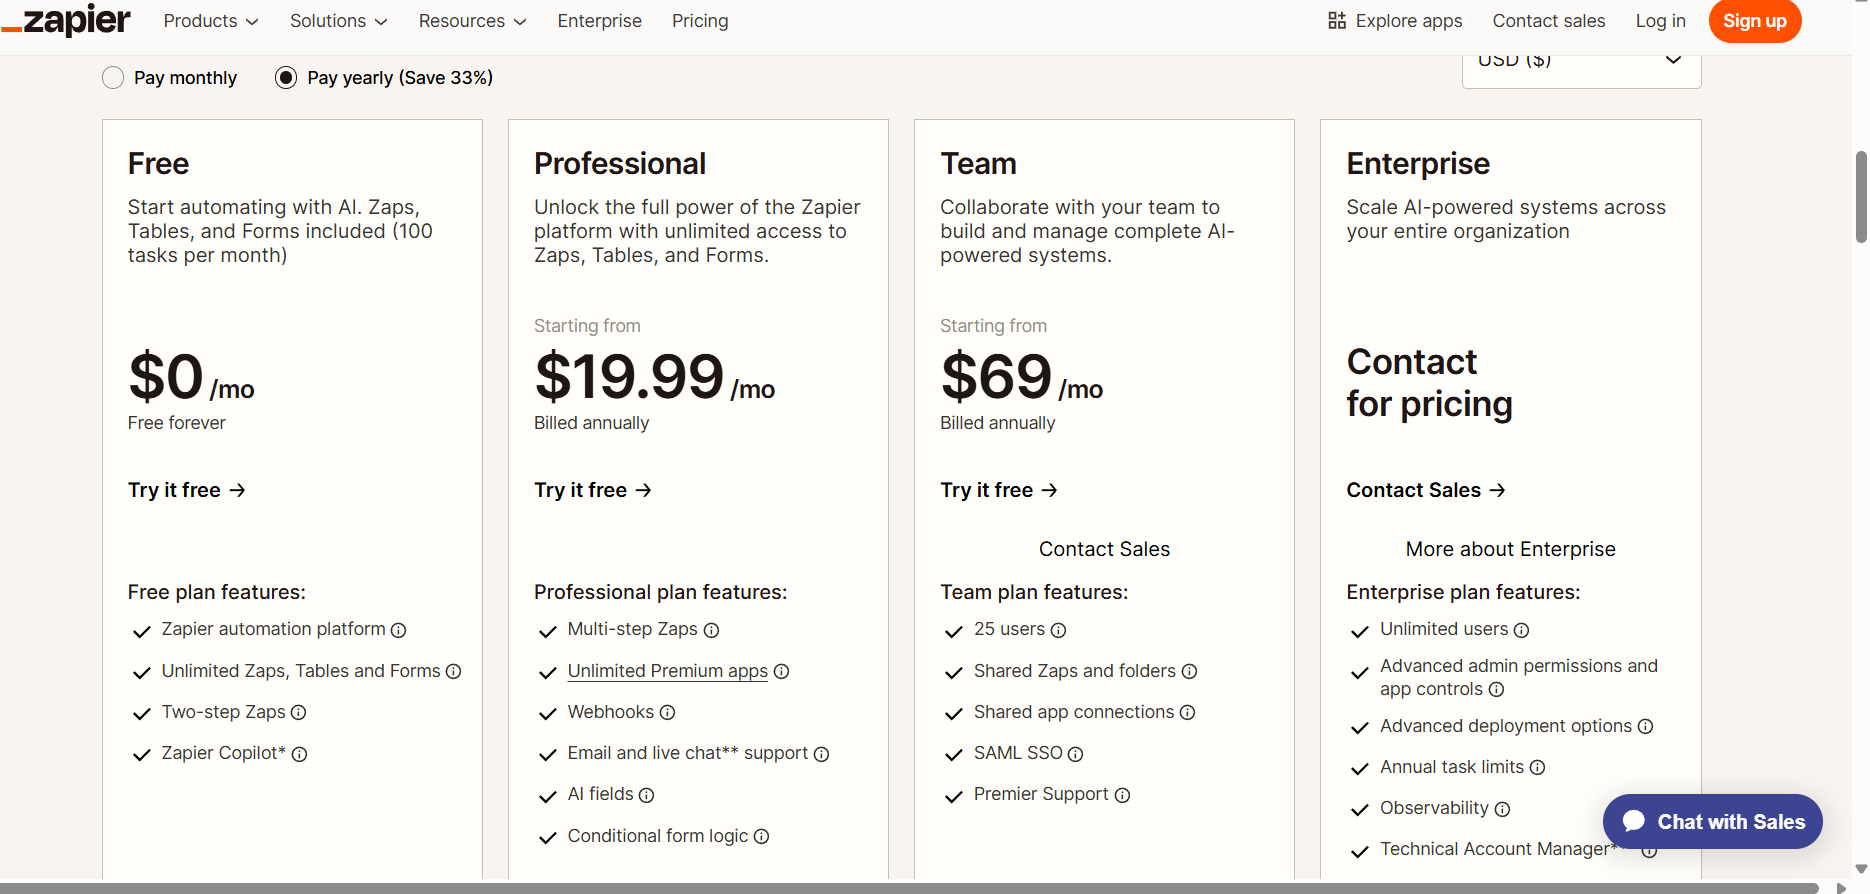This screenshot has height=894, width=1870.
Task: Click info icon beside Unlimited Zaps, Tables and Forms
Action: click(453, 671)
